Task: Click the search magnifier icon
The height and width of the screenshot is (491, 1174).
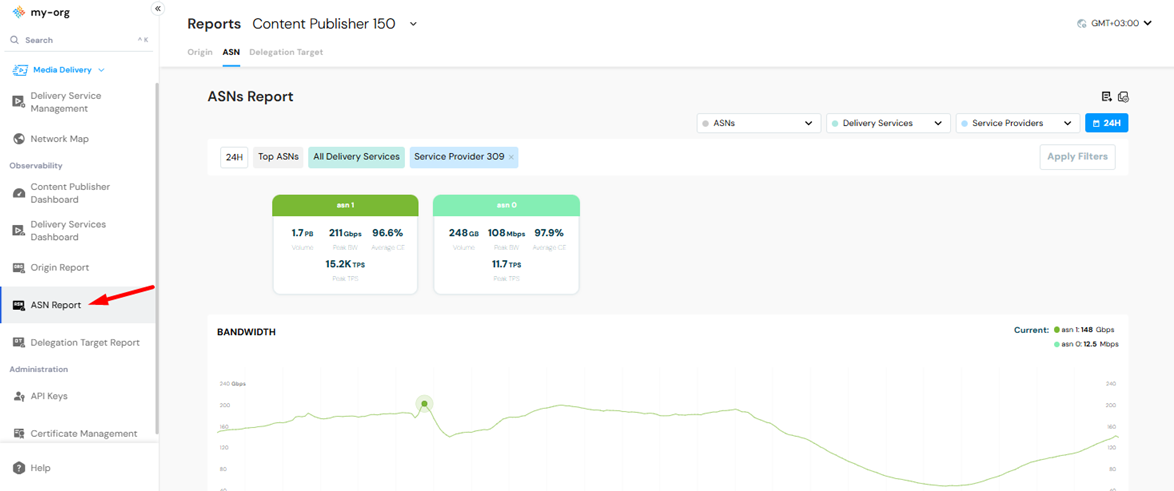Action: click(x=14, y=40)
